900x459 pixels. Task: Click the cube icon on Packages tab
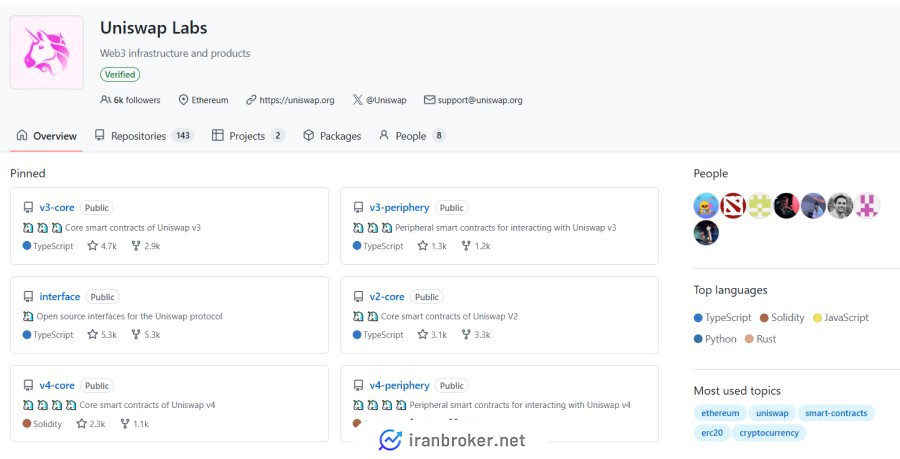pos(309,135)
